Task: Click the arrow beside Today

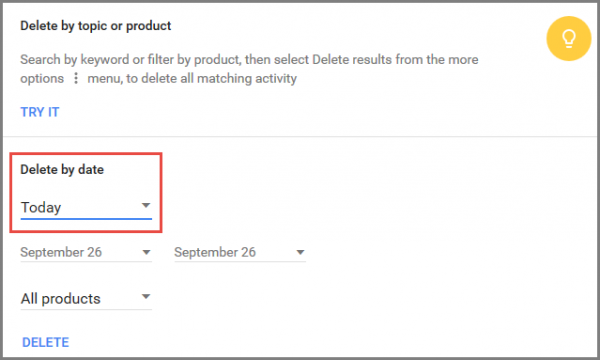Action: click(x=146, y=205)
